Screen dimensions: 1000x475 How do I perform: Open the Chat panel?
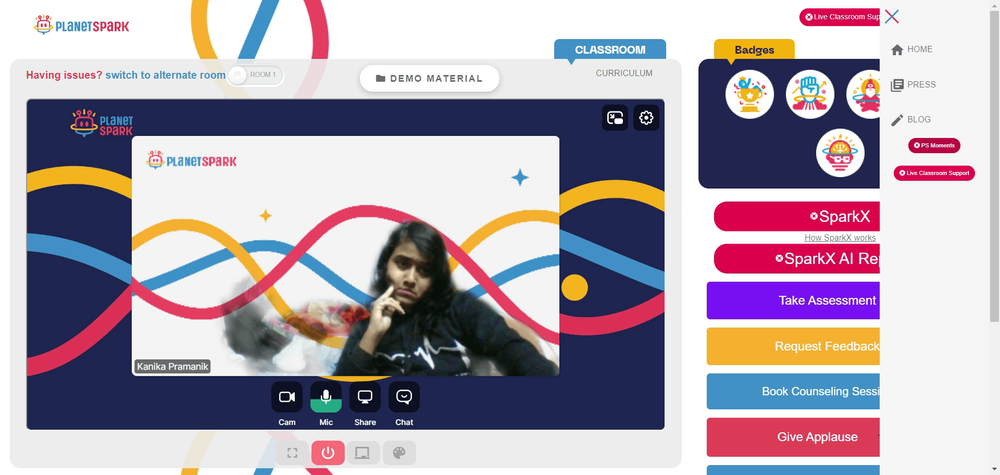[x=404, y=397]
